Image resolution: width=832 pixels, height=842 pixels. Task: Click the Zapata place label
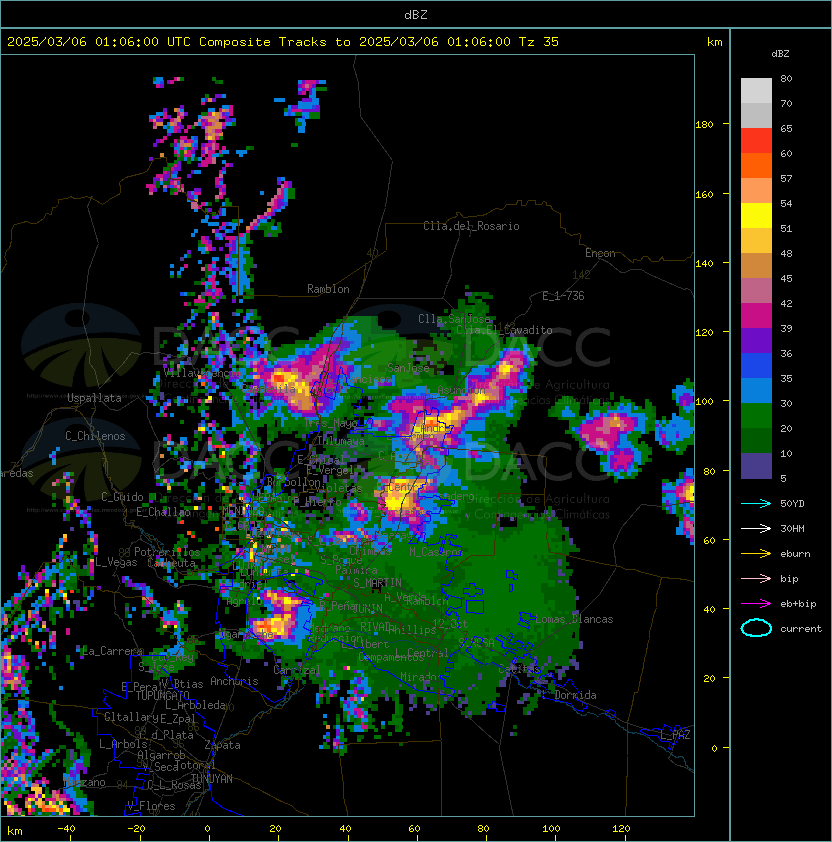click(x=222, y=745)
